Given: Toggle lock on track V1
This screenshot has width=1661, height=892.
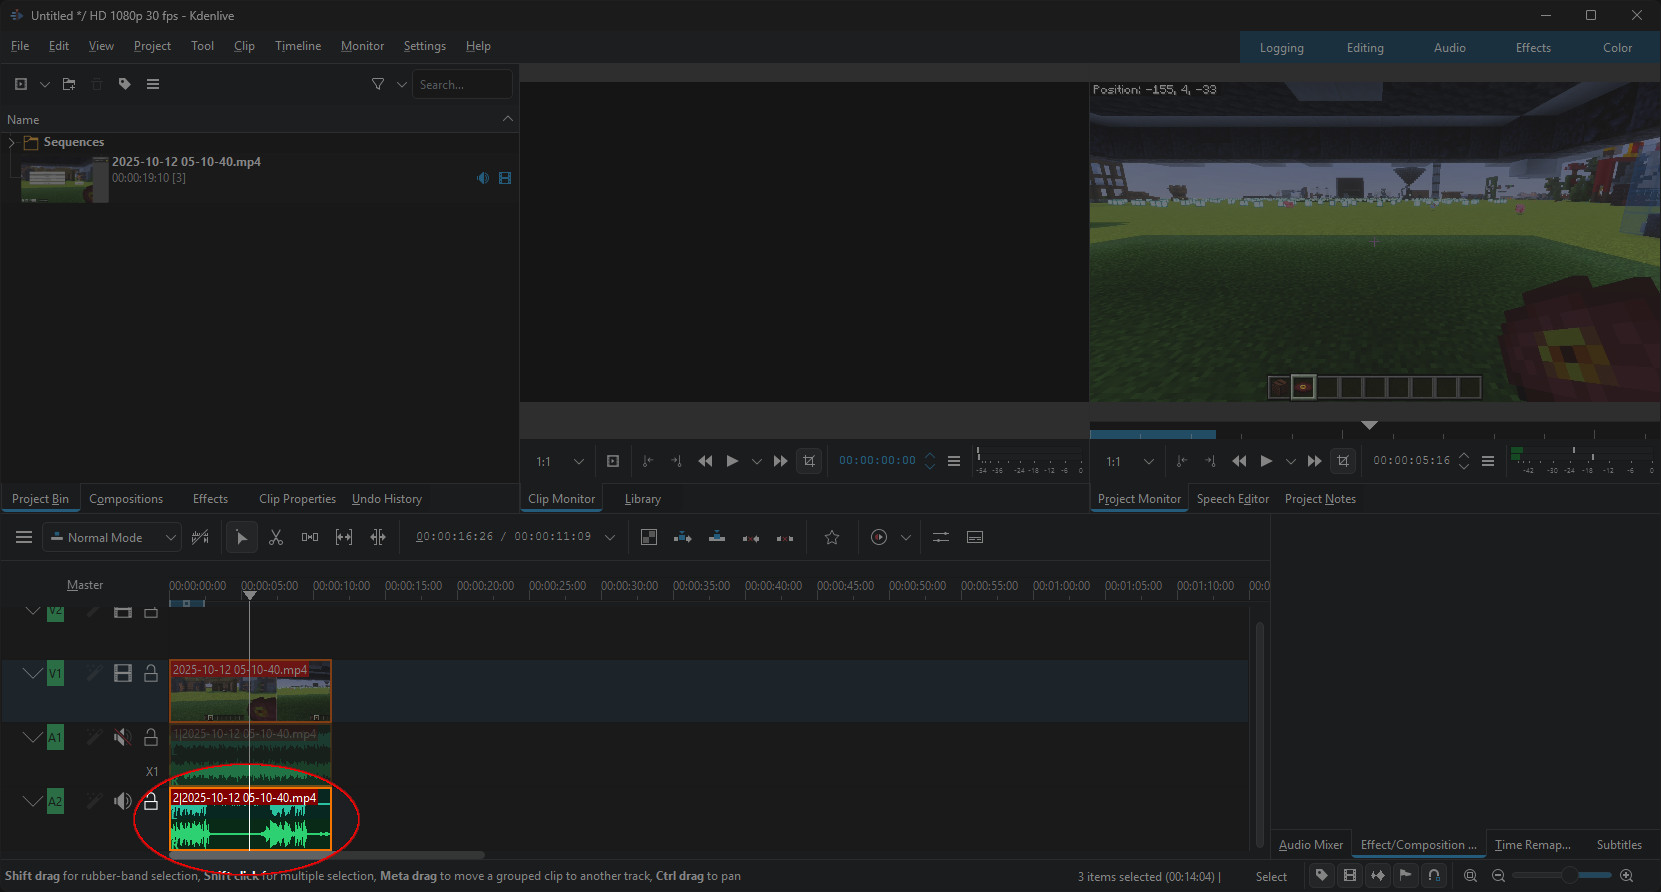Looking at the screenshot, I should click(151, 674).
